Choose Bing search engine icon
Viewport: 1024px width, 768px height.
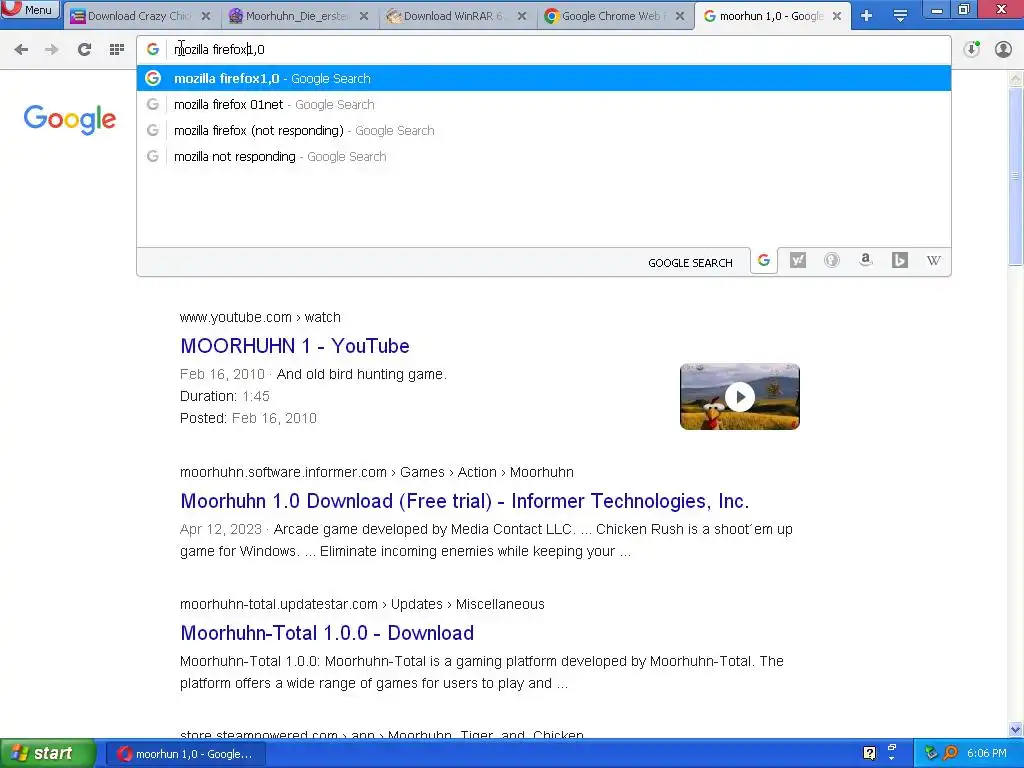[899, 261]
